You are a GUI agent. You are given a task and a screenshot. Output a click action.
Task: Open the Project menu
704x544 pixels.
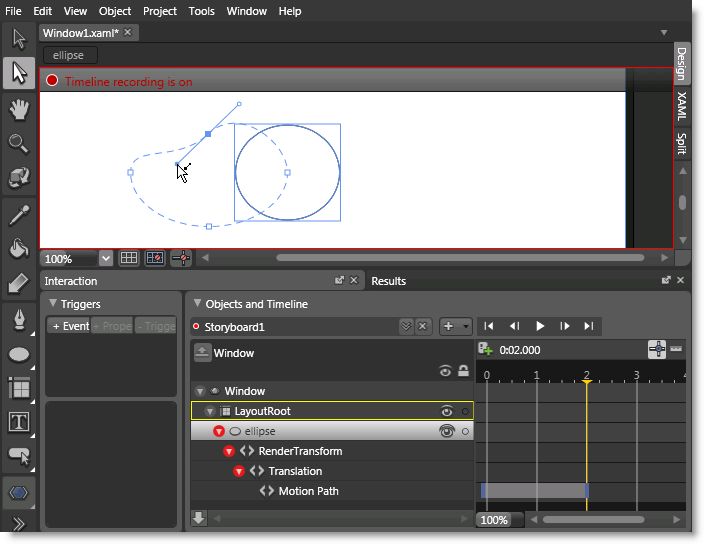pos(160,11)
